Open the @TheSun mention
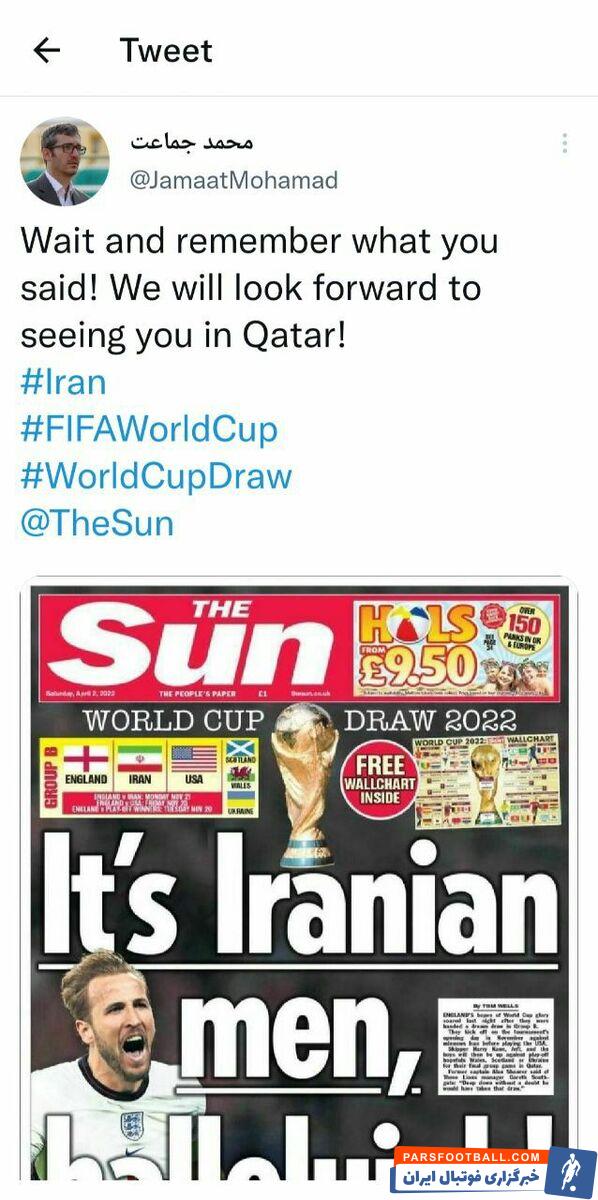 tap(97, 523)
